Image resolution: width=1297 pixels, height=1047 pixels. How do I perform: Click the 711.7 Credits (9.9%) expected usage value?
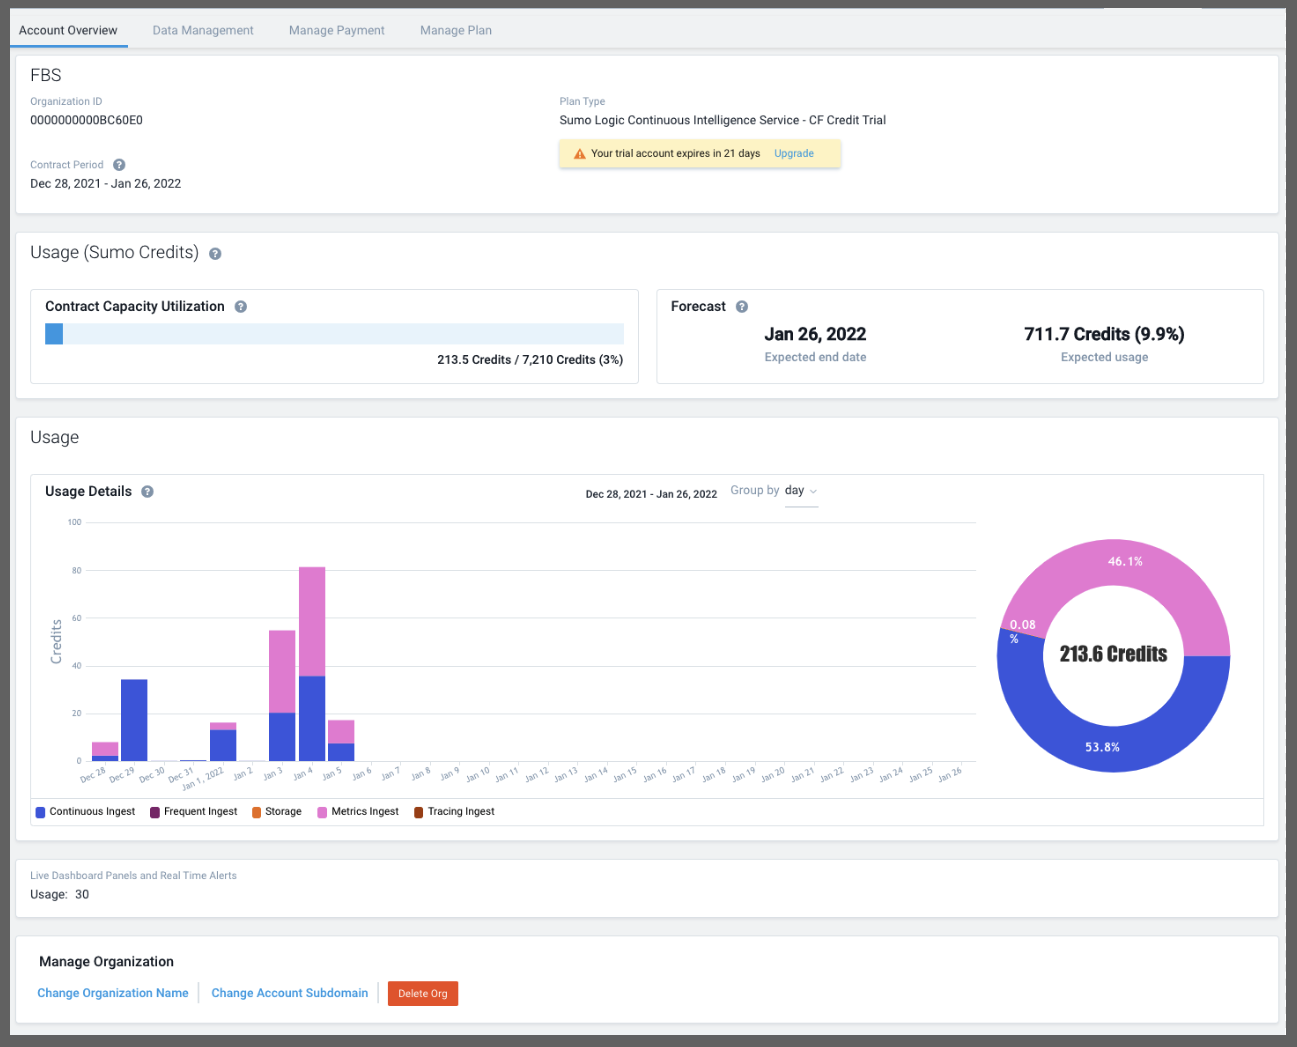pyautogui.click(x=1104, y=334)
